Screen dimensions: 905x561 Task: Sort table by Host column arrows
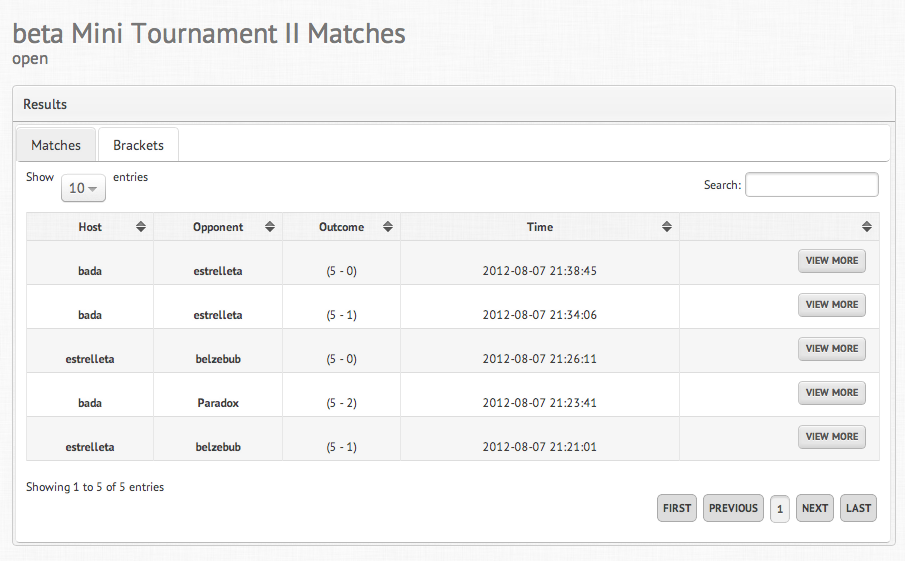point(141,227)
